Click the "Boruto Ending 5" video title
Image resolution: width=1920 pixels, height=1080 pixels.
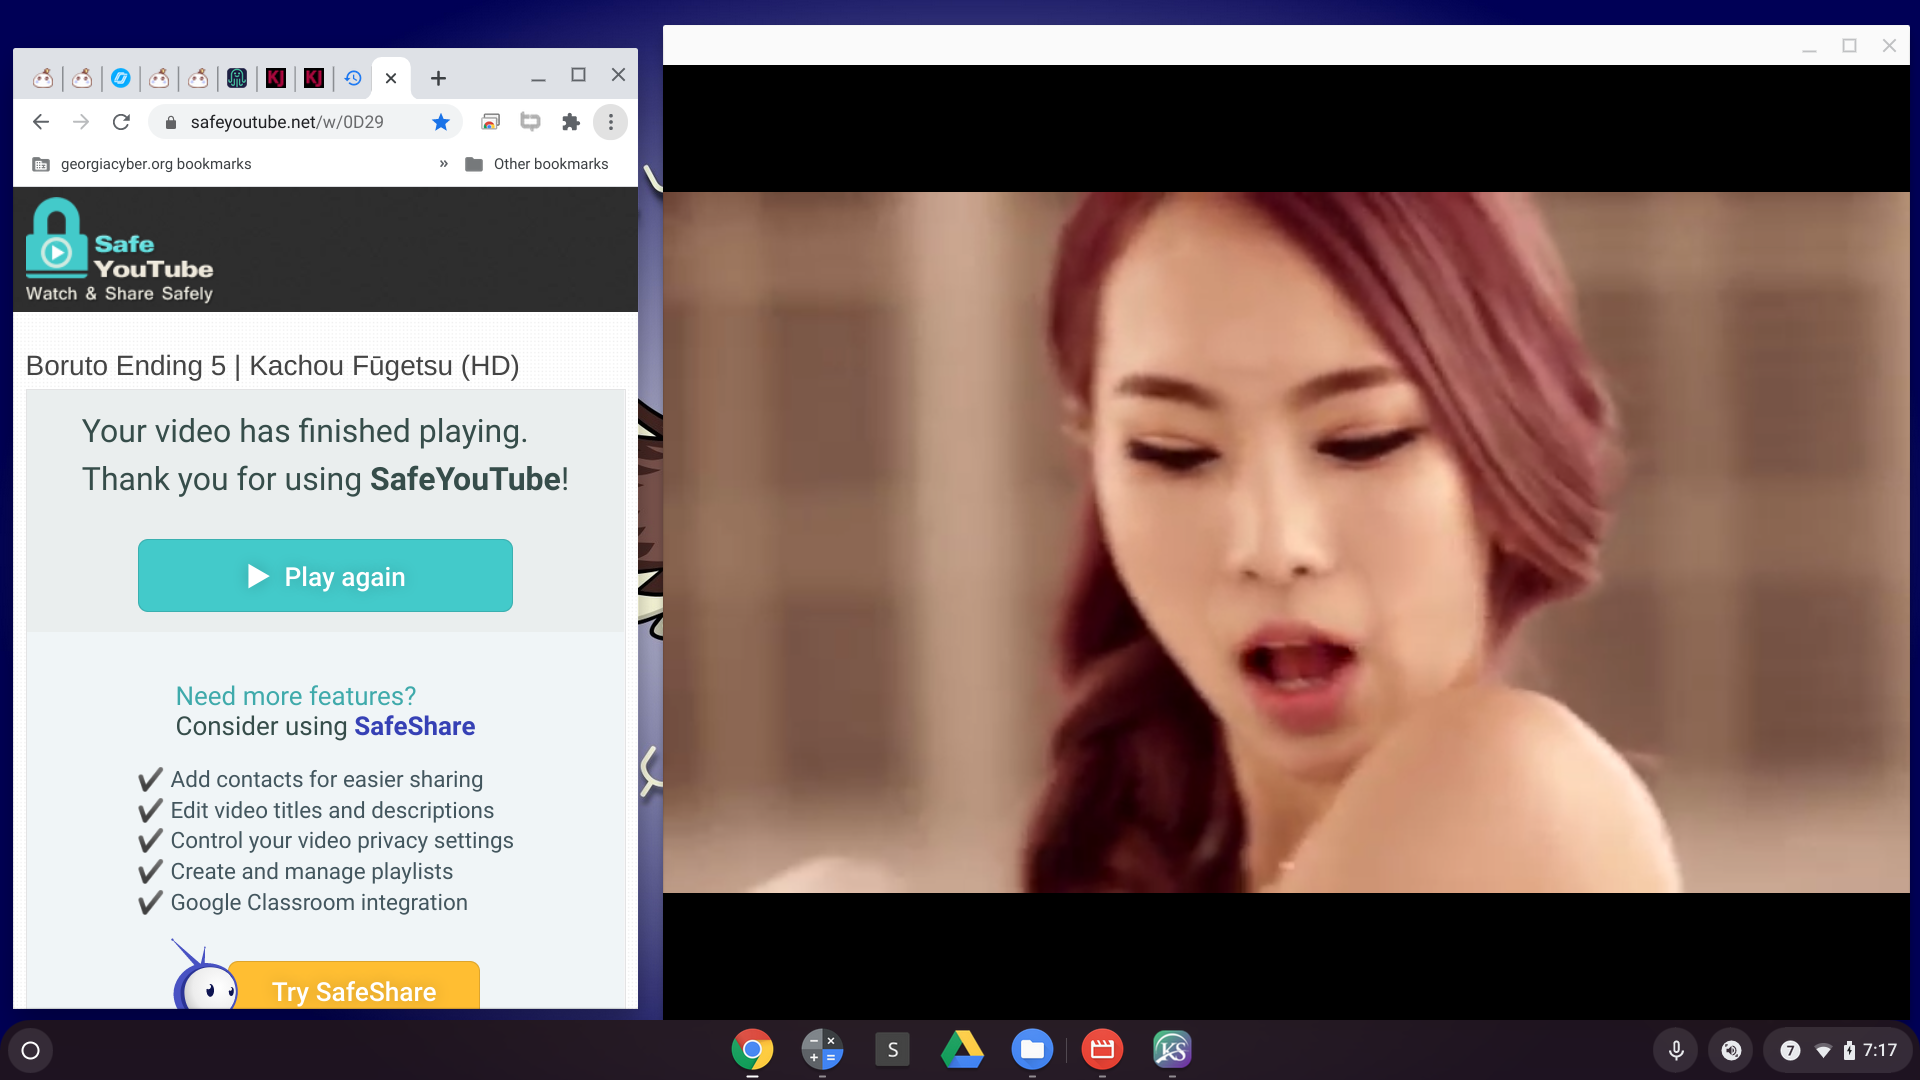click(272, 366)
